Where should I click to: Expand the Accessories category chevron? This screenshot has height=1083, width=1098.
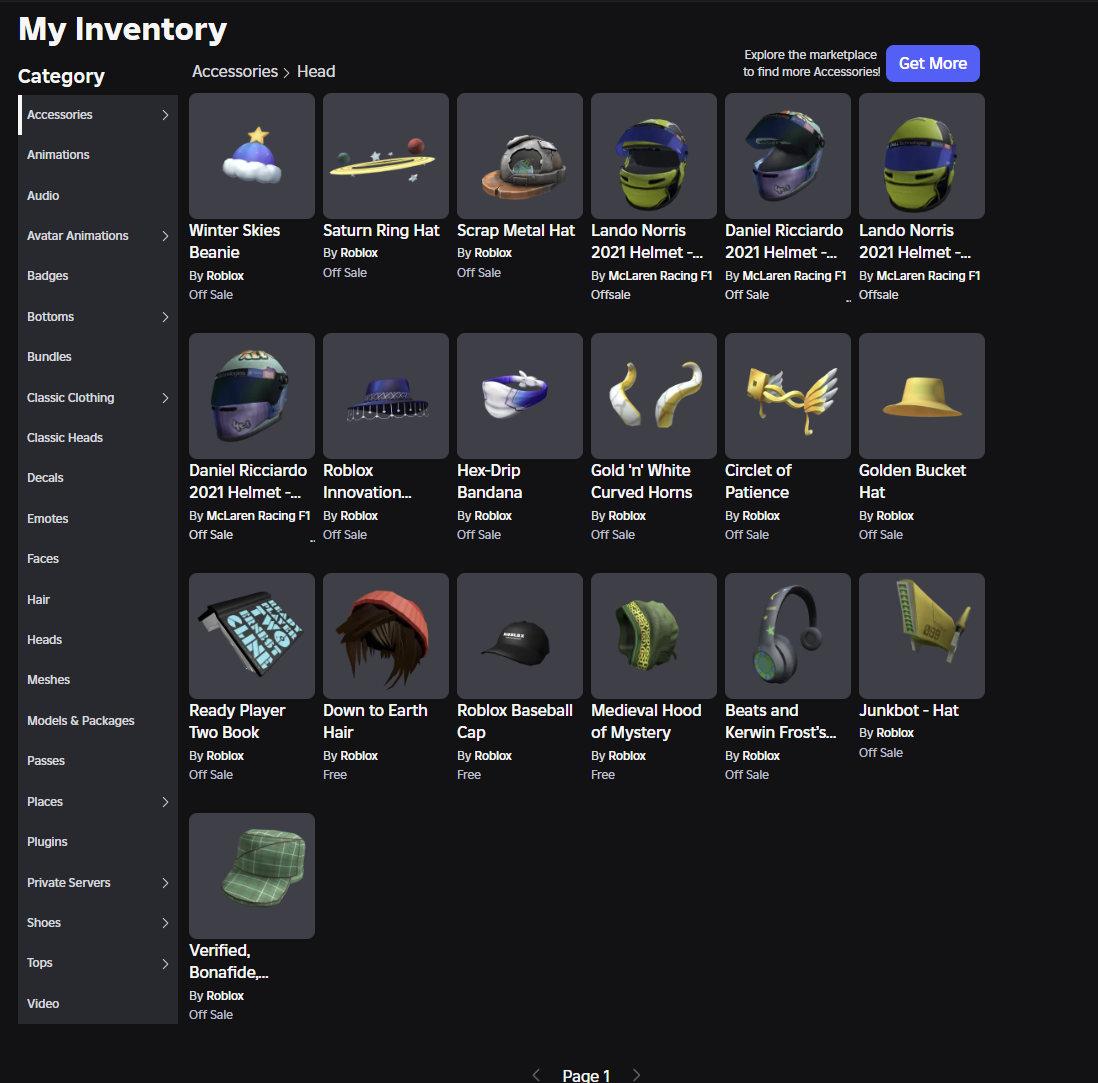pyautogui.click(x=165, y=115)
